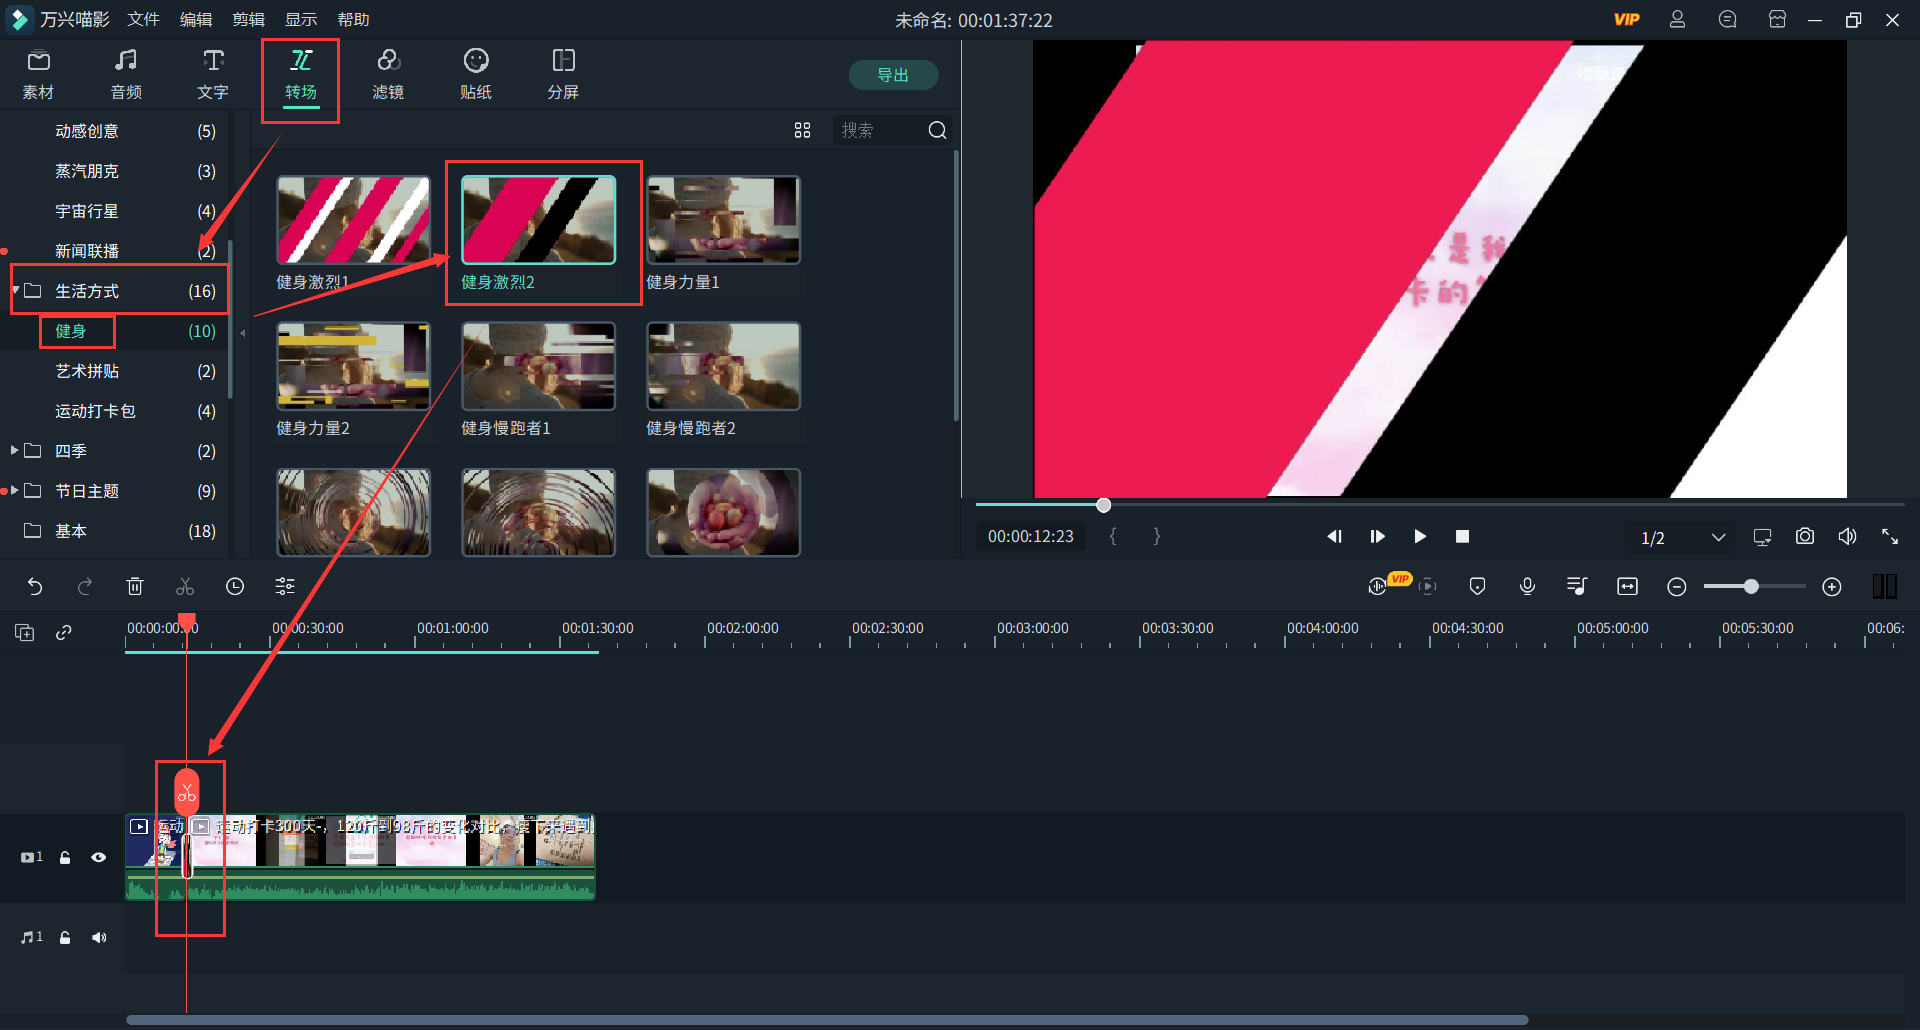Open the speed clock tool

pos(235,587)
